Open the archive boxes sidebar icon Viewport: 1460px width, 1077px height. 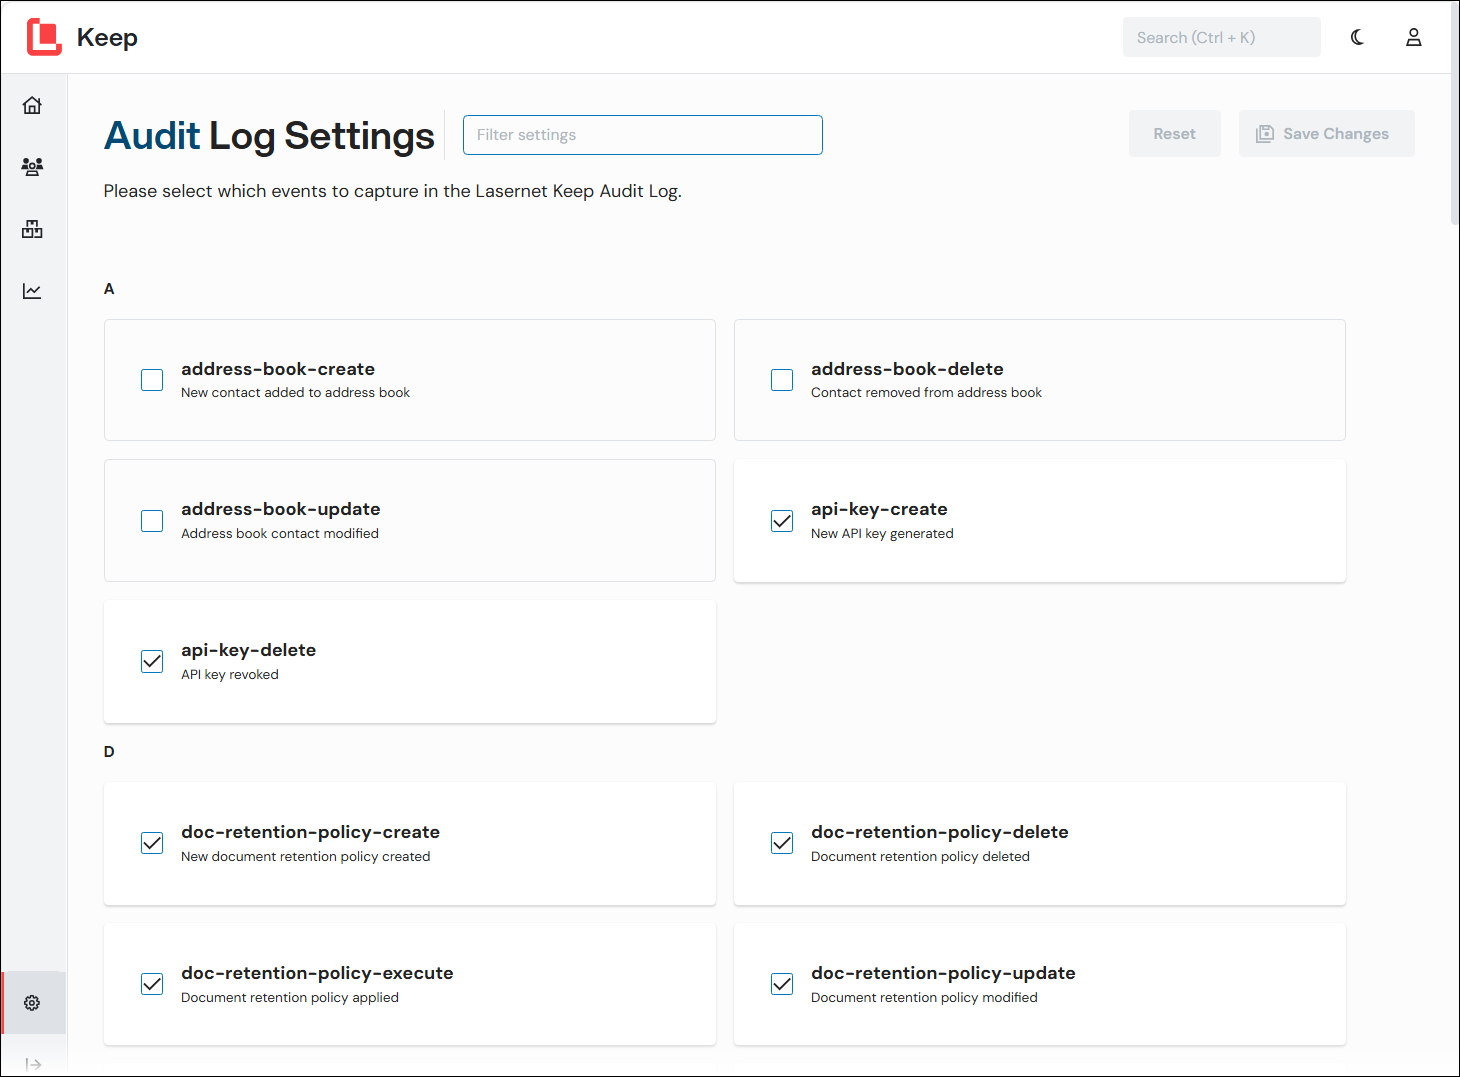point(32,229)
